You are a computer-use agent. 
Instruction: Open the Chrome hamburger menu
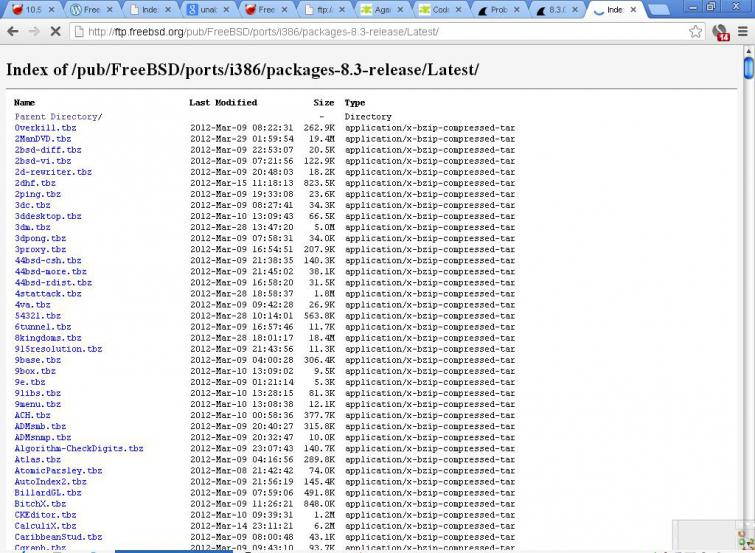(x=742, y=32)
